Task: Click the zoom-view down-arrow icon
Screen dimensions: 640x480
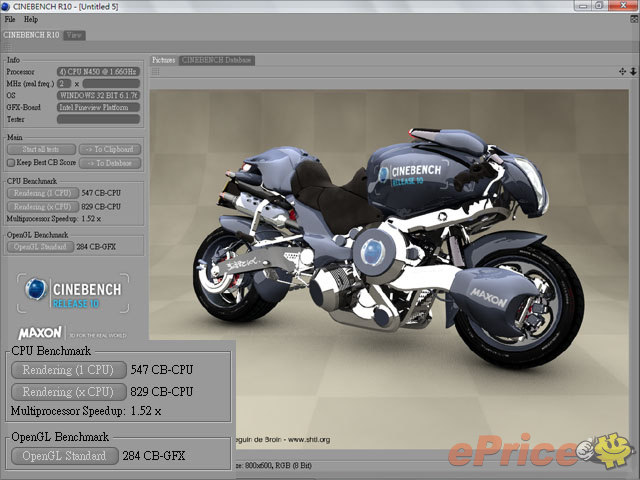Action: pyautogui.click(x=633, y=71)
